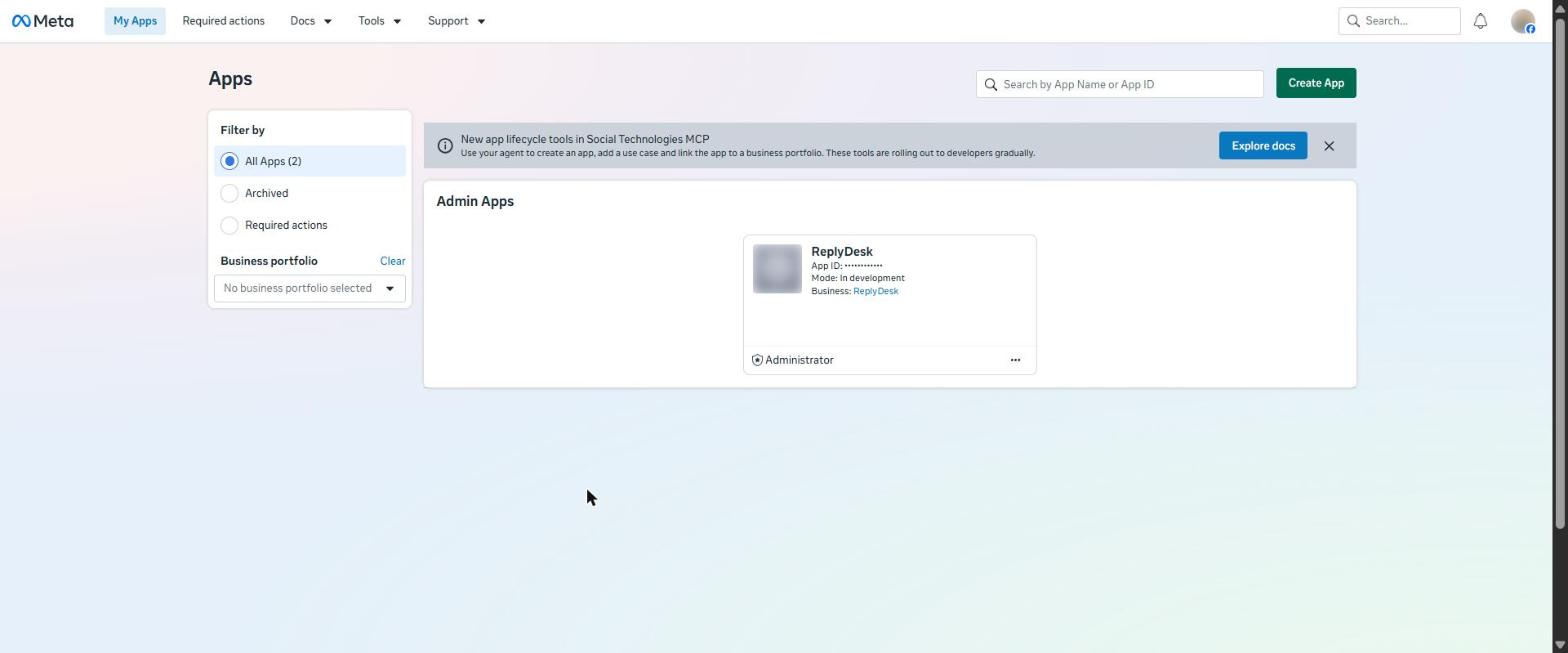Image resolution: width=1568 pixels, height=653 pixels.
Task: Select the Required actions filter radio
Action: point(229,225)
